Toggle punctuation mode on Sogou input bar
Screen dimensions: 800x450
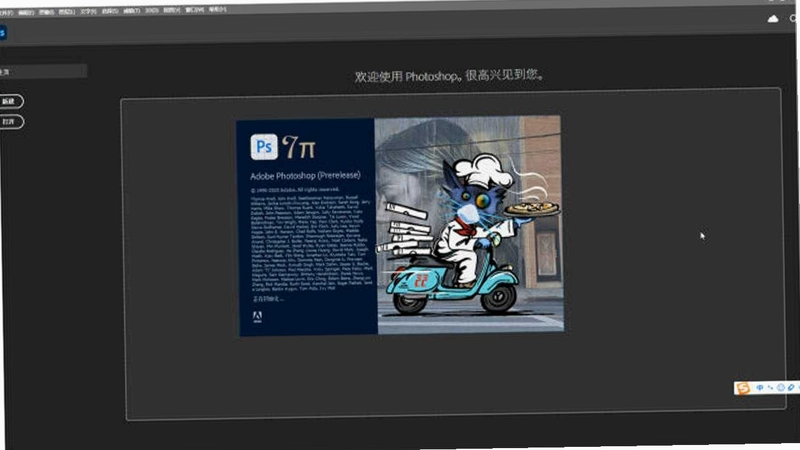click(x=770, y=388)
